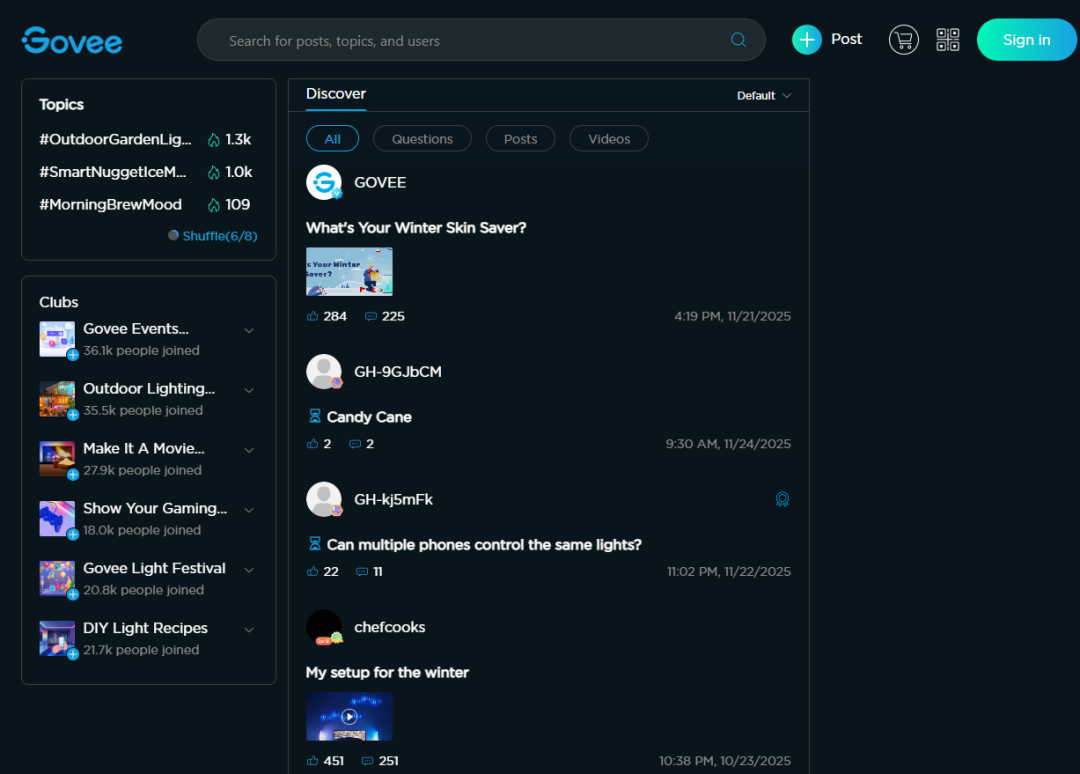Select the Questions filter

[x=422, y=139]
